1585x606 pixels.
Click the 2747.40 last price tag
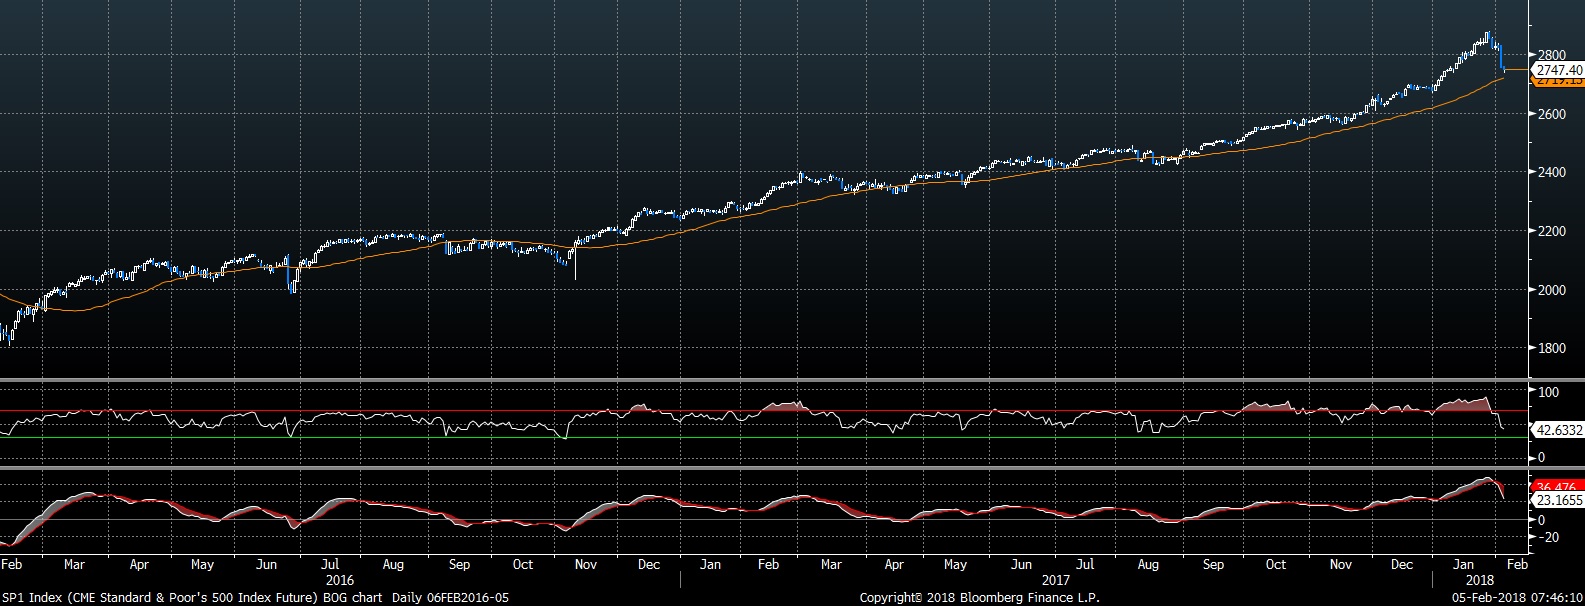coord(1558,70)
